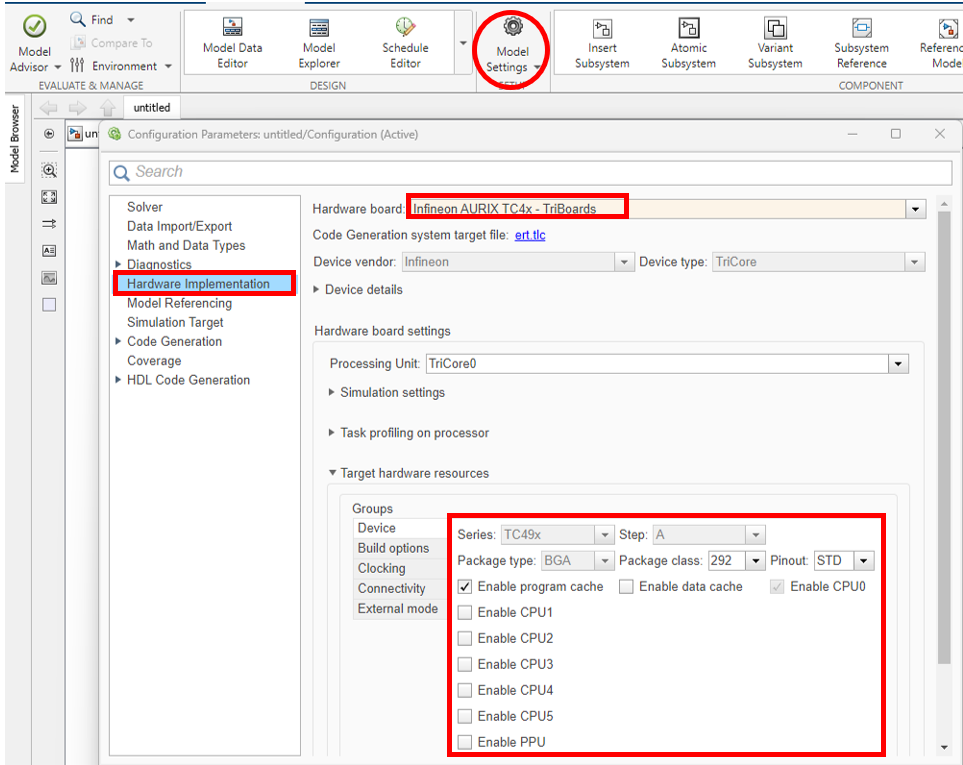
Task: Select Hardware Implementation in the tree
Action: tap(198, 284)
